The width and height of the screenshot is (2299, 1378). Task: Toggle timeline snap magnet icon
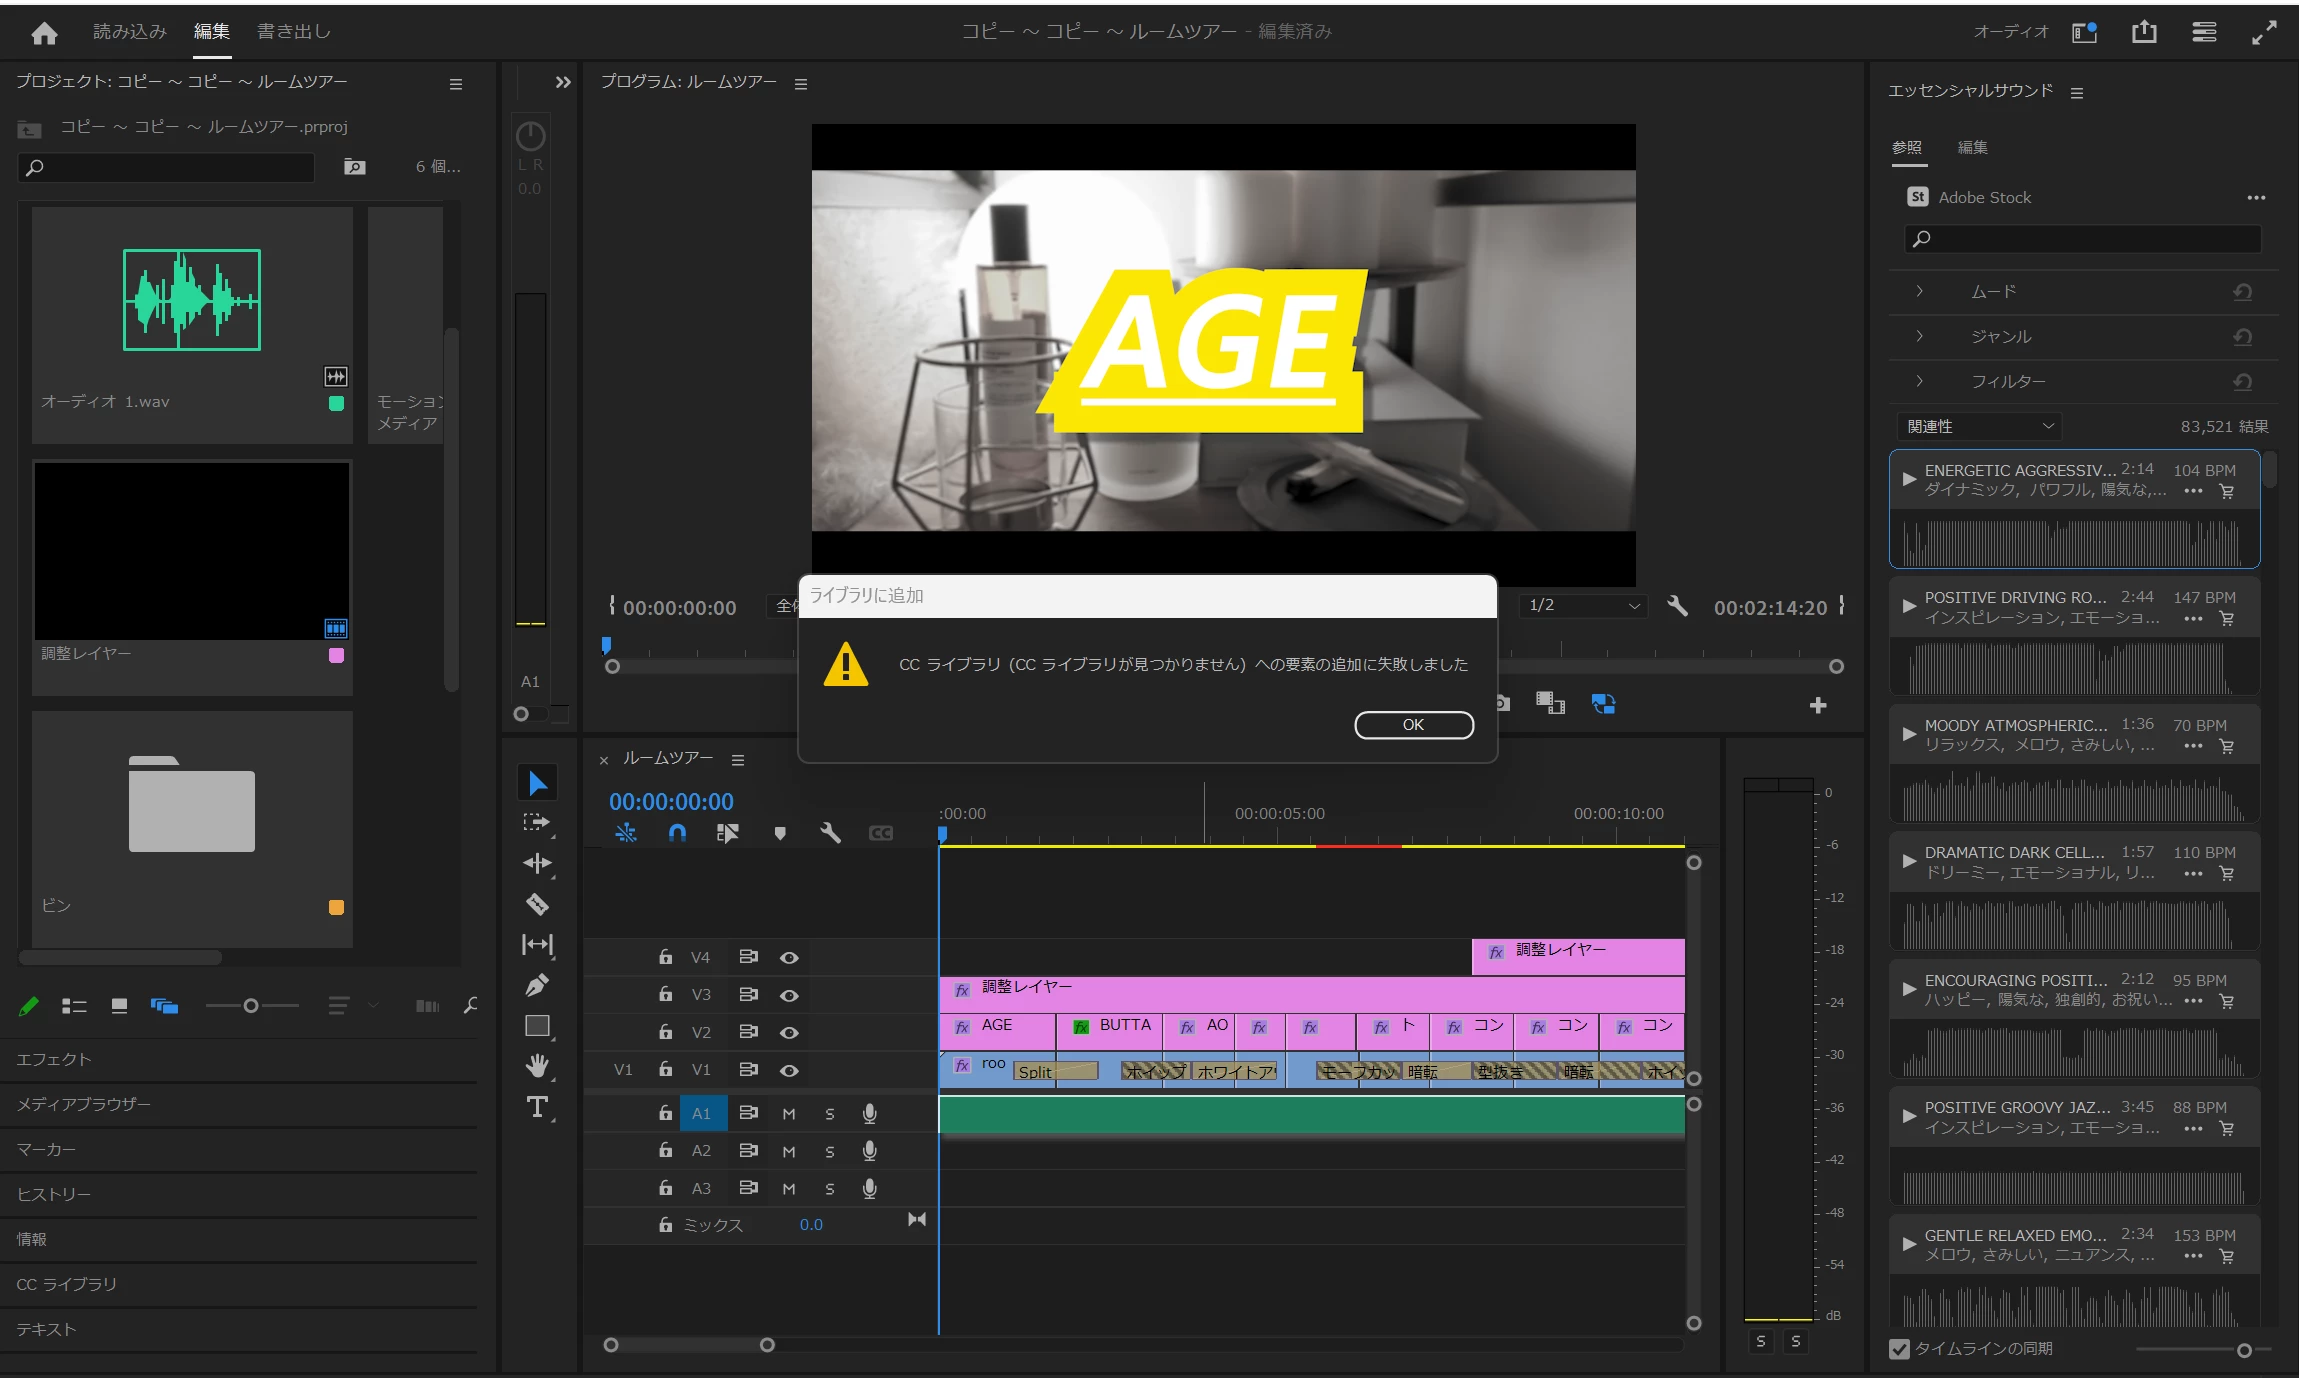click(677, 833)
